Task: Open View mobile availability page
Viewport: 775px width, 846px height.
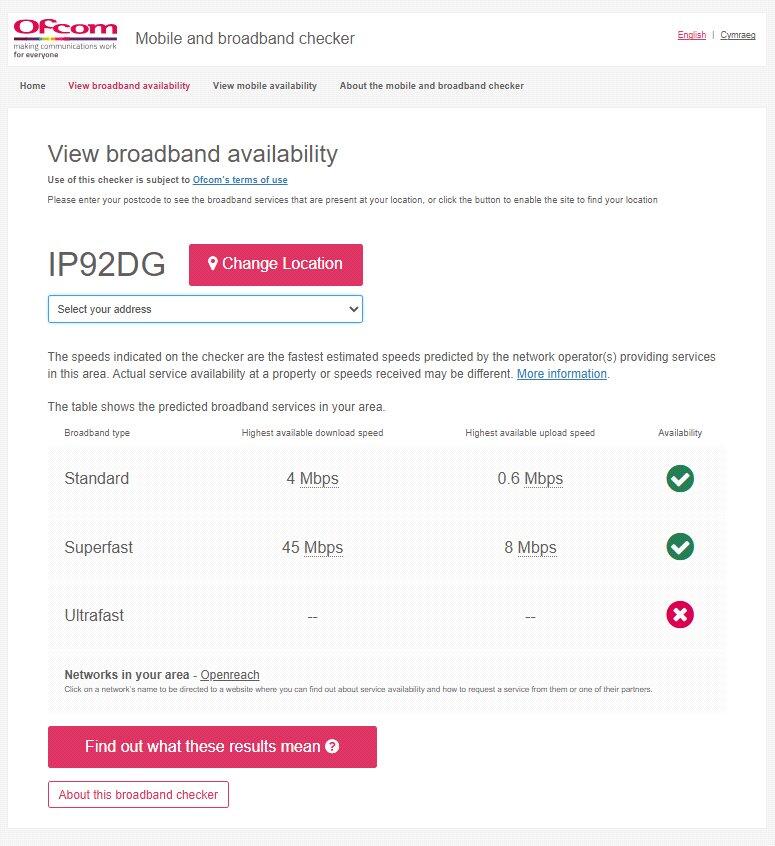Action: coord(265,86)
